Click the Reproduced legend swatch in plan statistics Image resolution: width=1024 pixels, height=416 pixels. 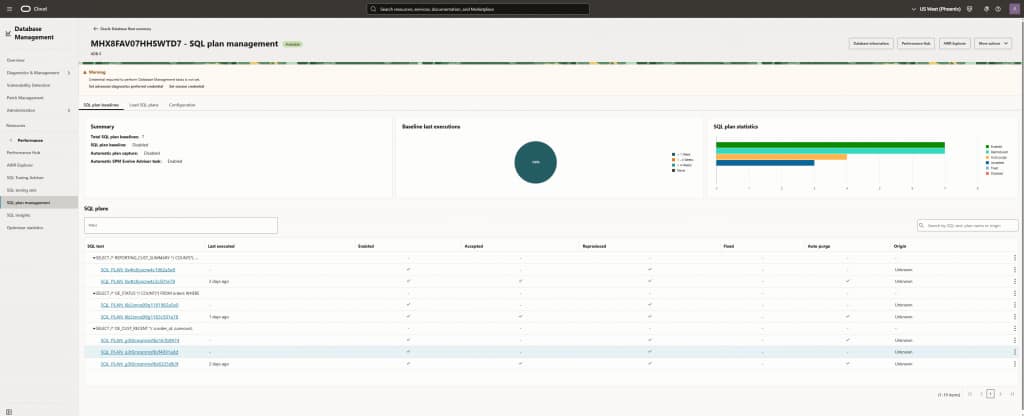[x=987, y=152]
